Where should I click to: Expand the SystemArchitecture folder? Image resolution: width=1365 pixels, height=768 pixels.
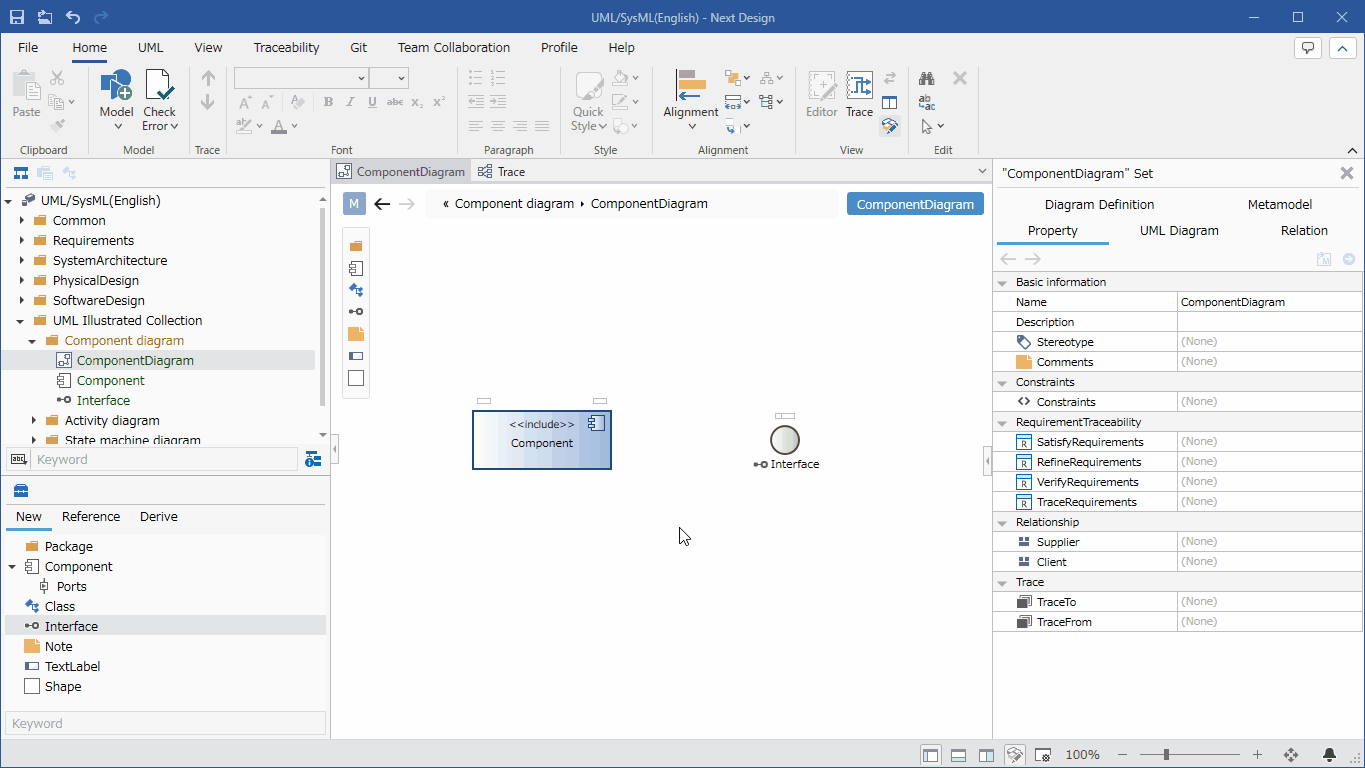pos(22,261)
